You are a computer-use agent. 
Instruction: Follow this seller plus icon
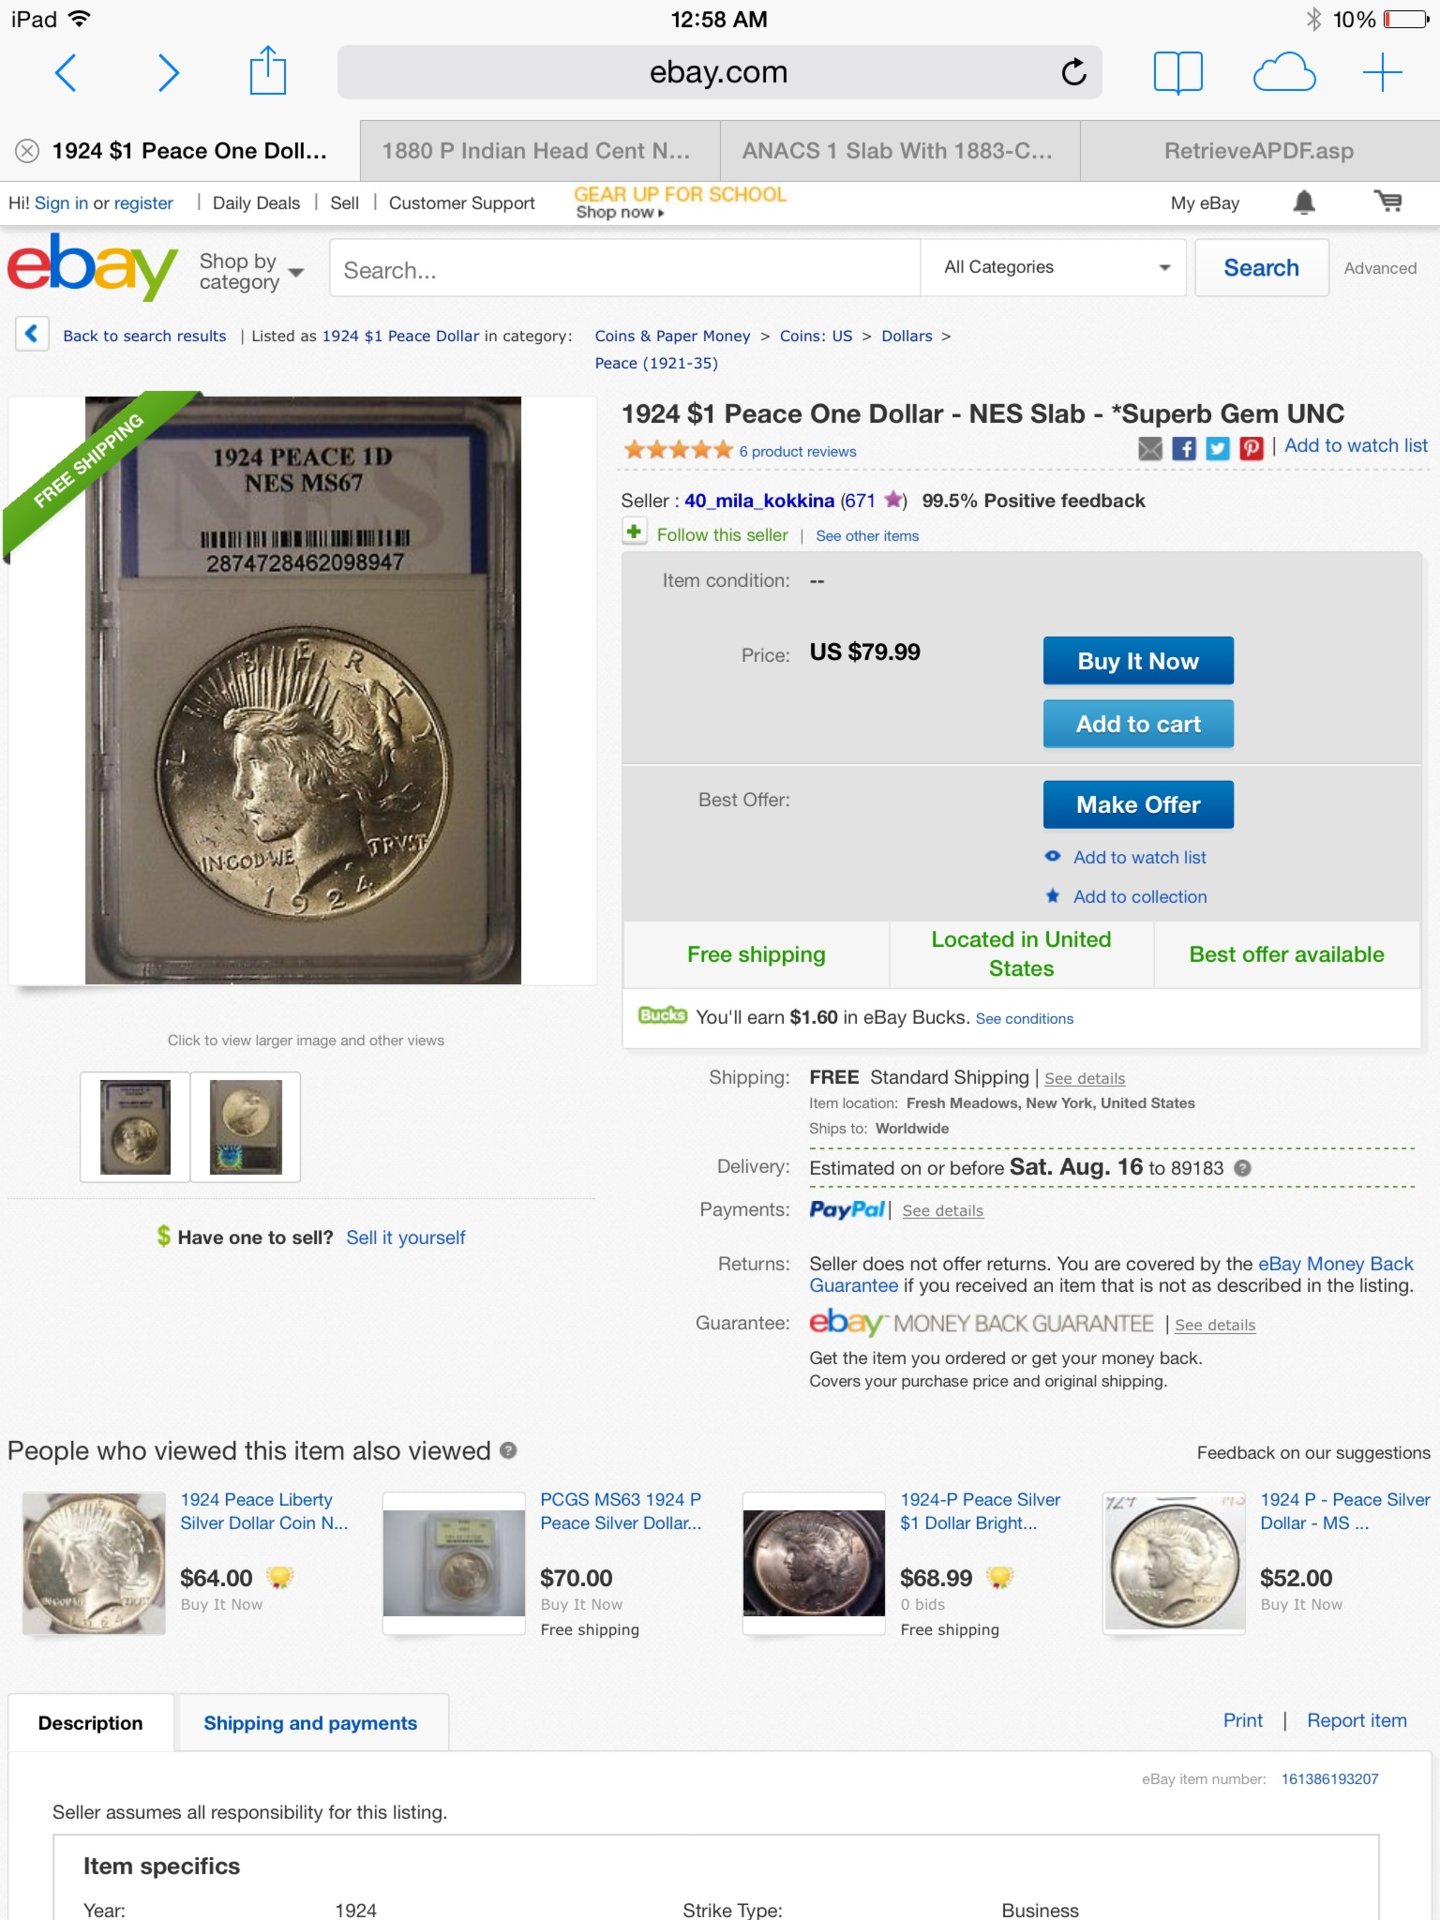(x=634, y=532)
